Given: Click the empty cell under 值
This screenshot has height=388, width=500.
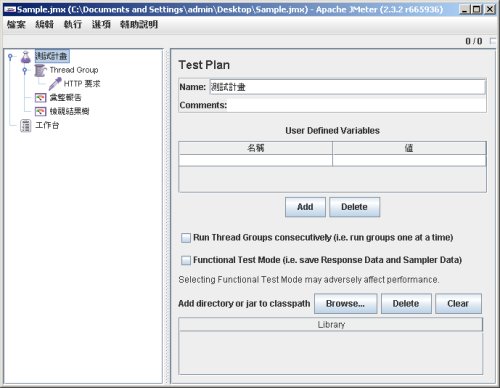Looking at the screenshot, I should click(409, 160).
